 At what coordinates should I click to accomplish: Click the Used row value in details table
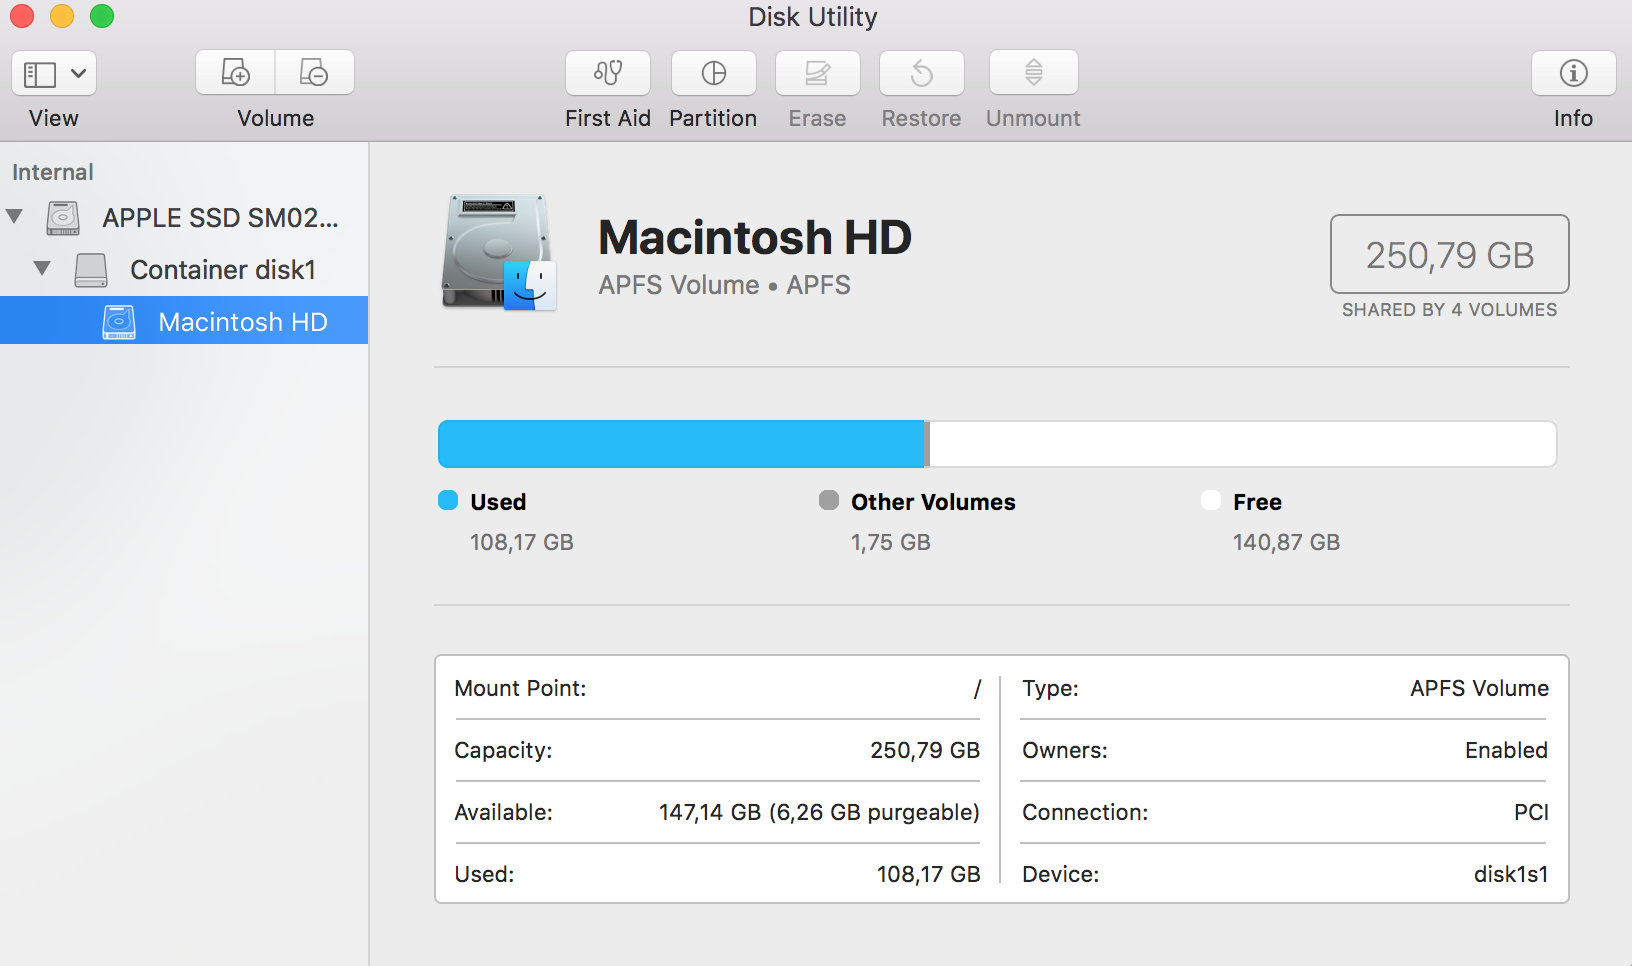click(929, 874)
